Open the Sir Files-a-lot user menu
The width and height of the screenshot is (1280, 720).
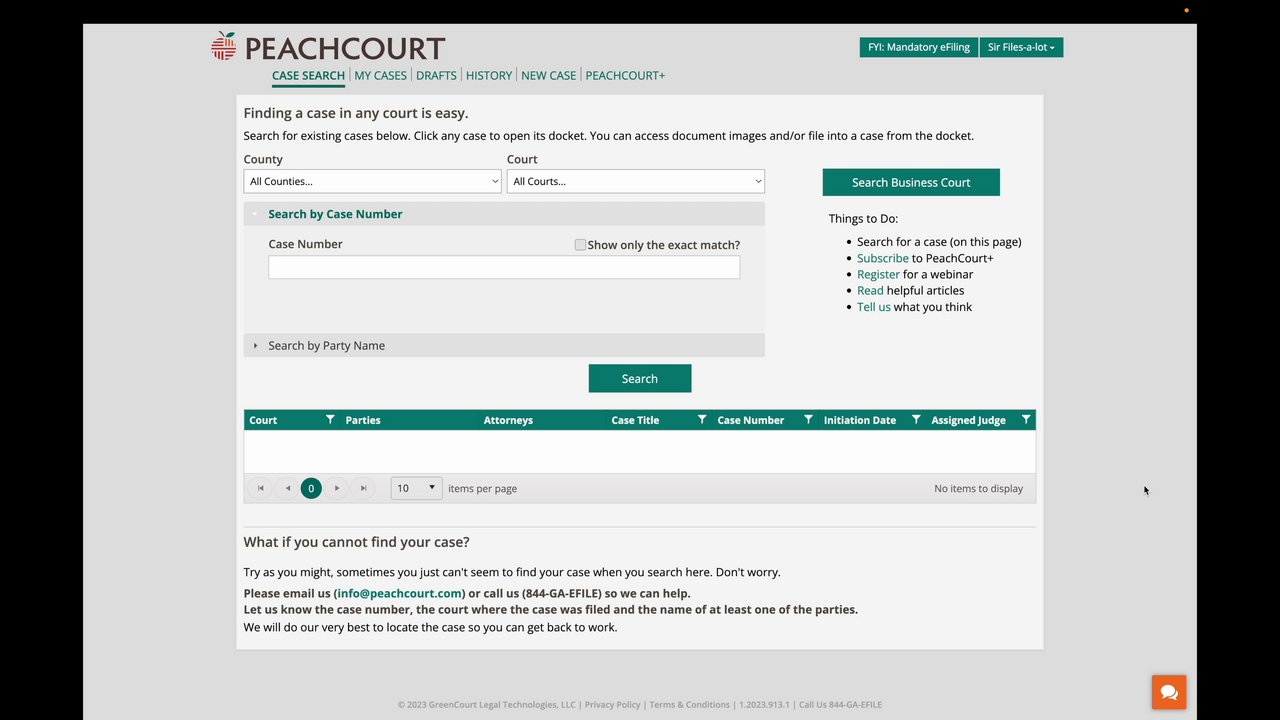(x=1021, y=47)
